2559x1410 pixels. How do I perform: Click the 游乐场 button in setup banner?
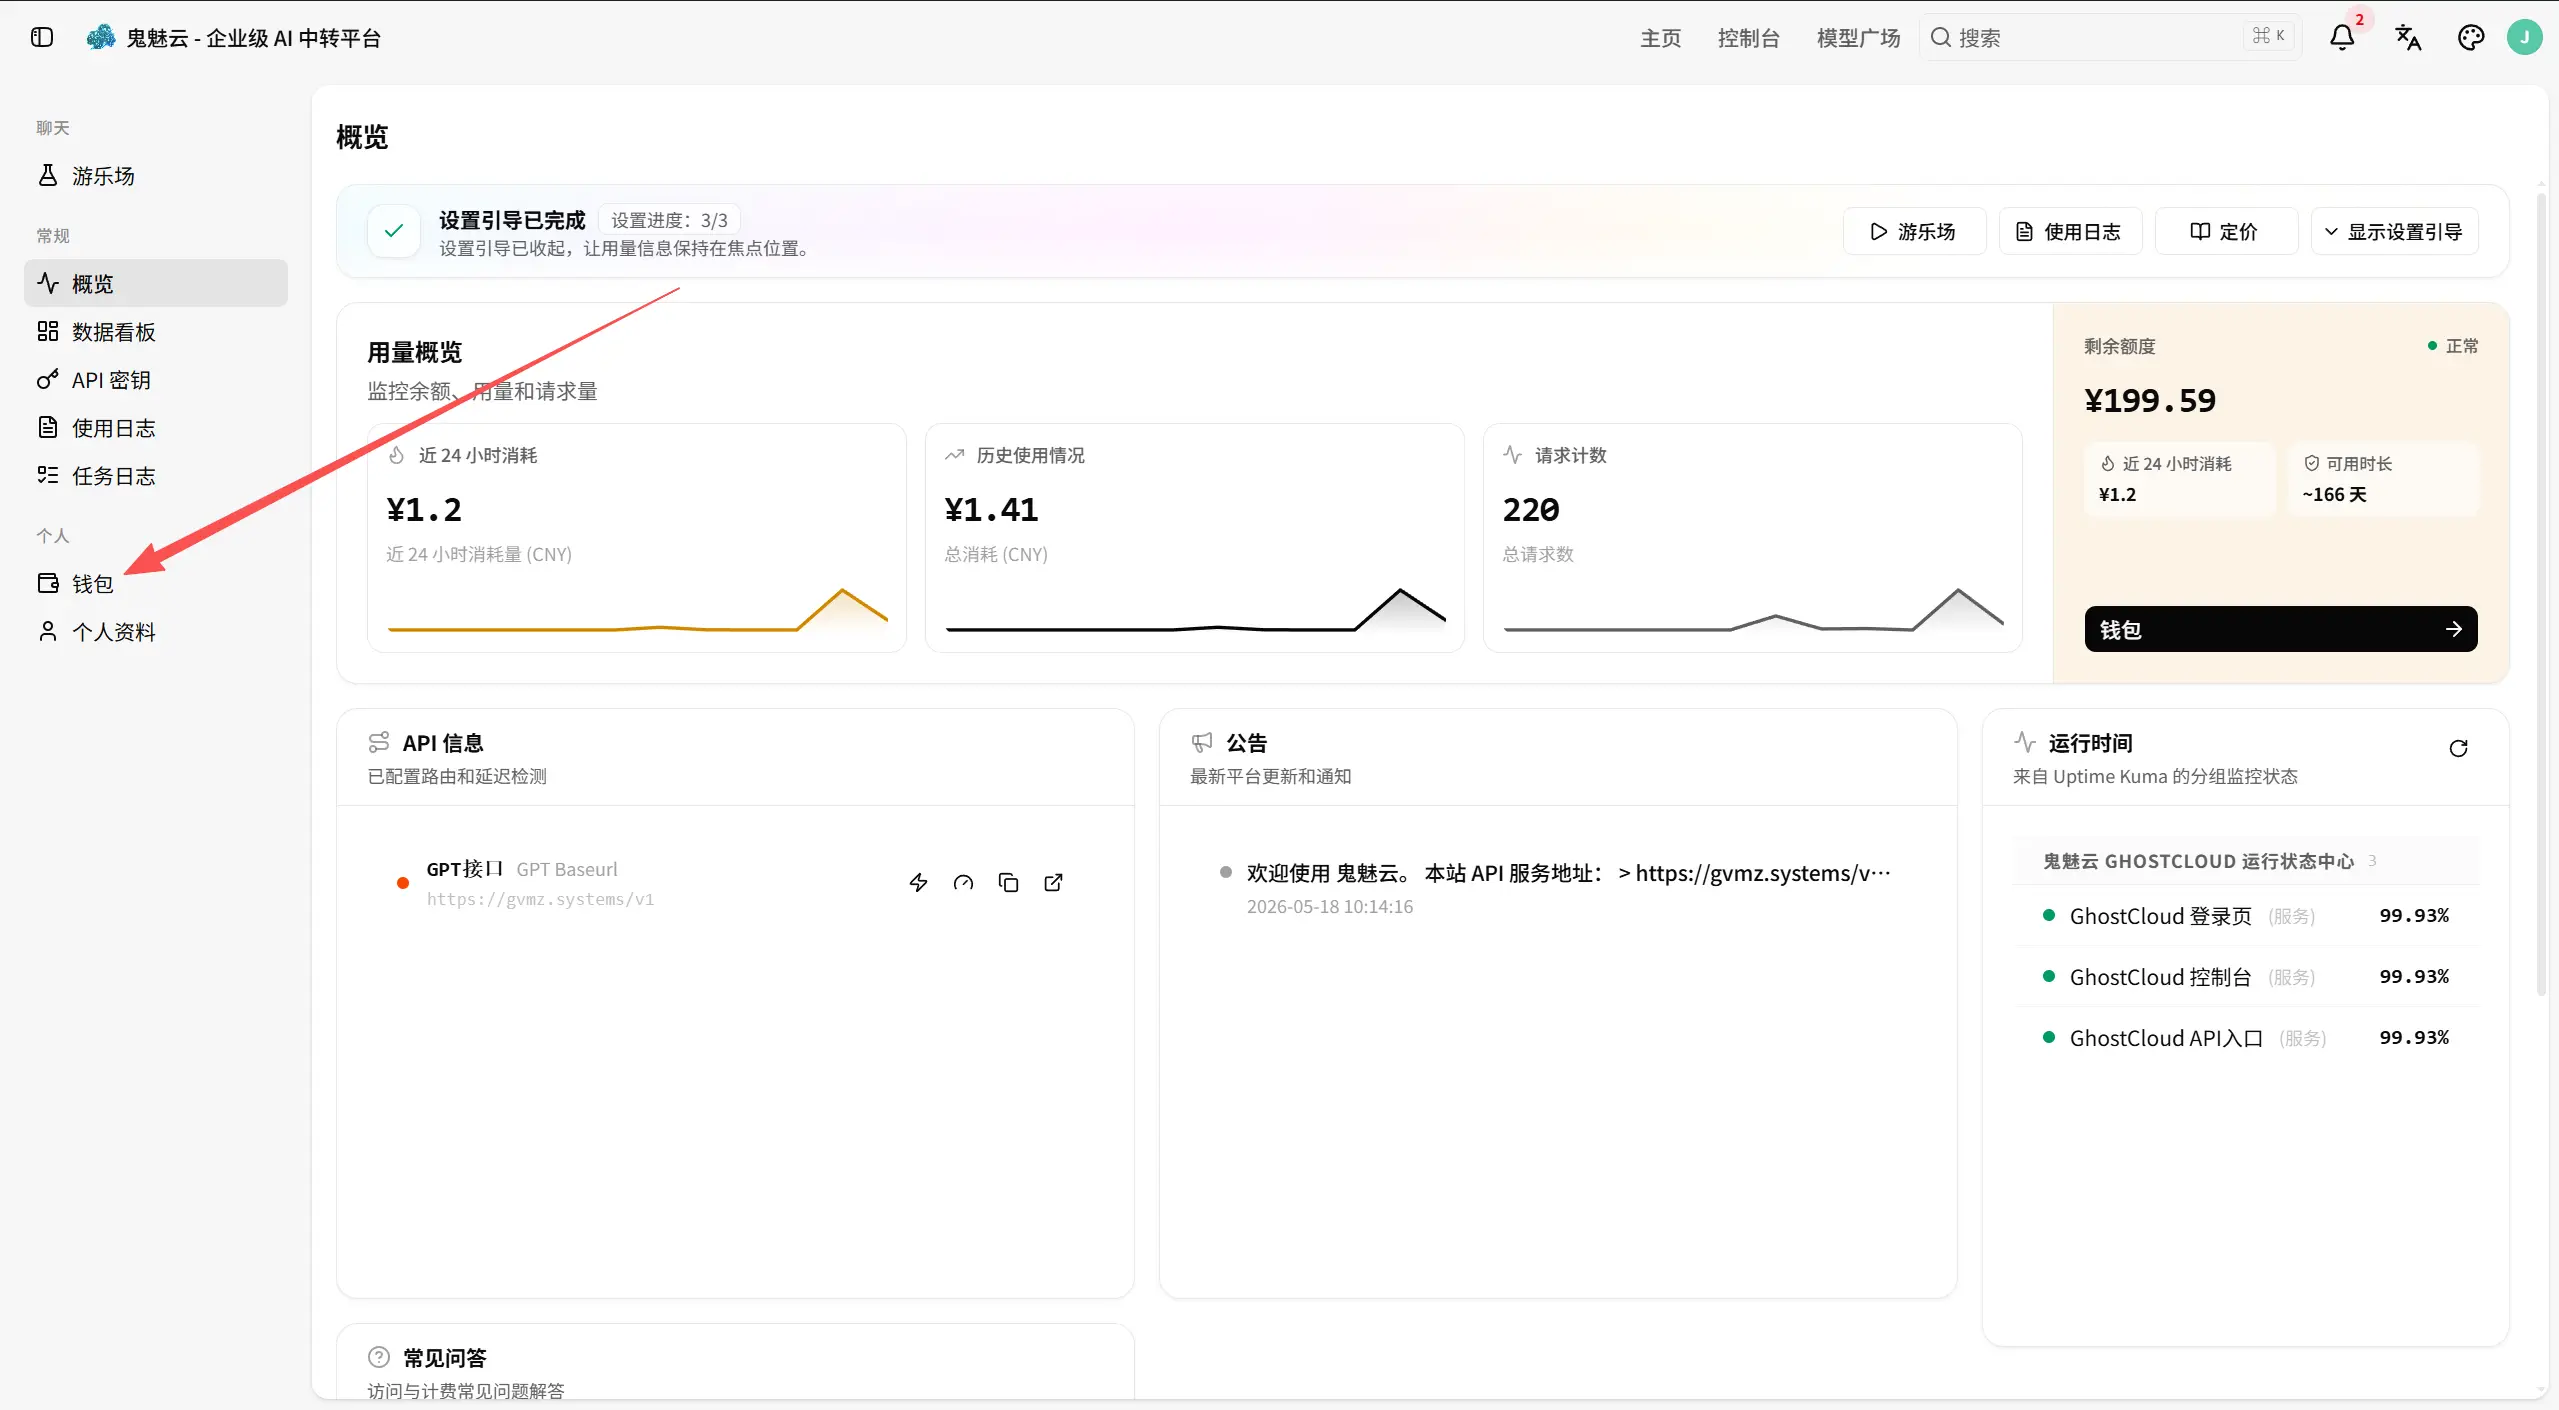tap(1914, 232)
